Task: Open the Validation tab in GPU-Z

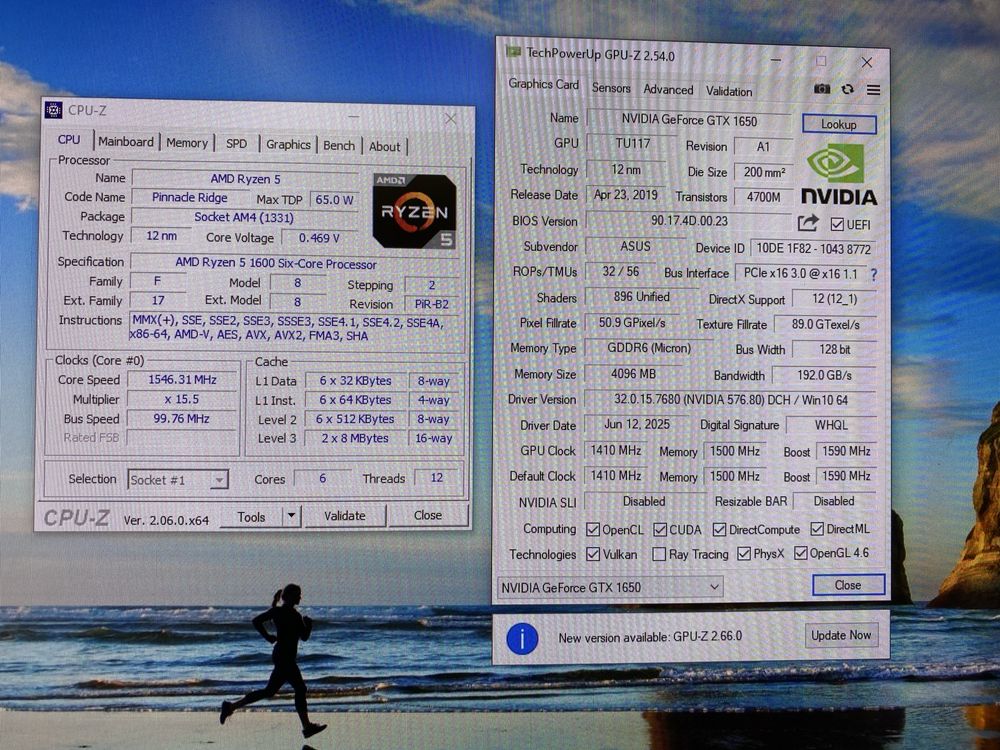Action: (729, 91)
